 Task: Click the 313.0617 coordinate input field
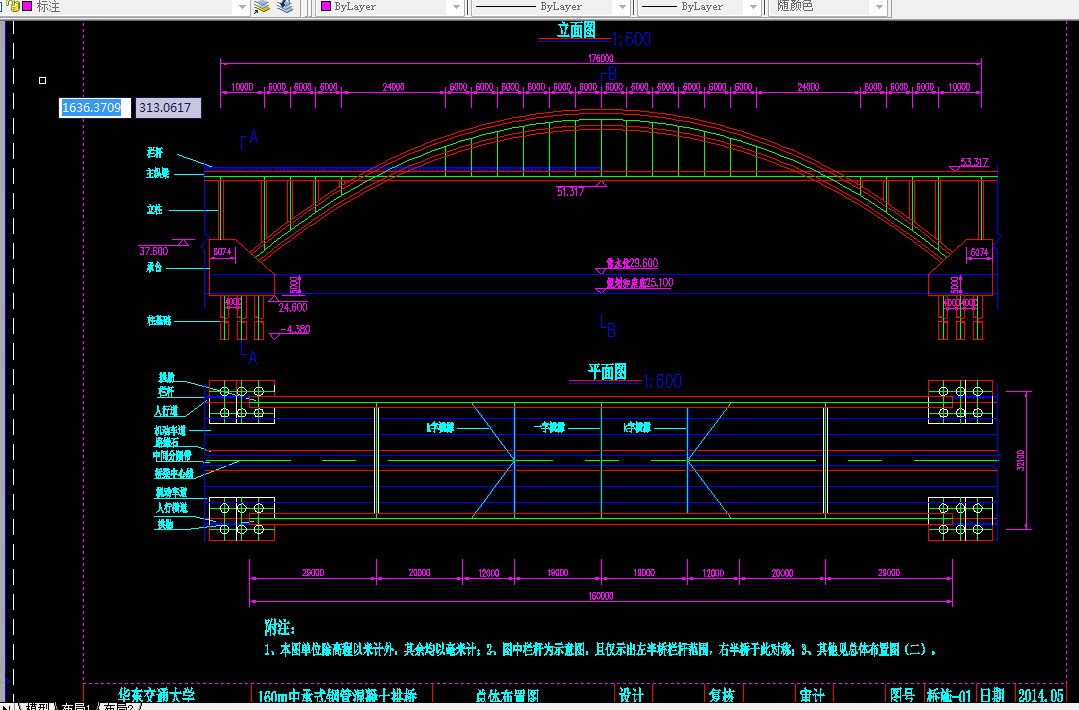[x=167, y=108]
